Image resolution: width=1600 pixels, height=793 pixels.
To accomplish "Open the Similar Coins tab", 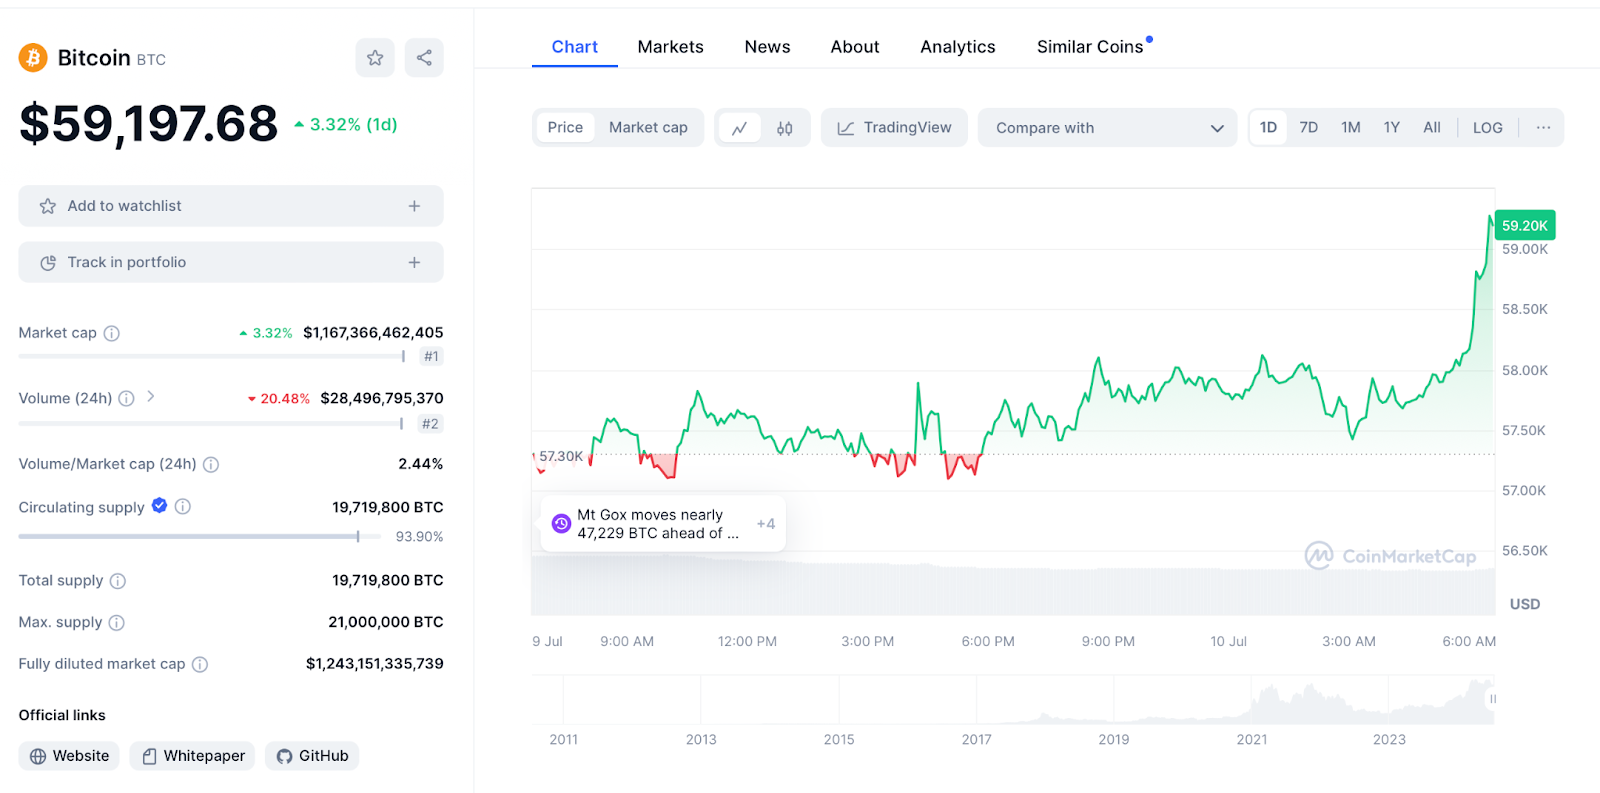I will pyautogui.click(x=1092, y=47).
